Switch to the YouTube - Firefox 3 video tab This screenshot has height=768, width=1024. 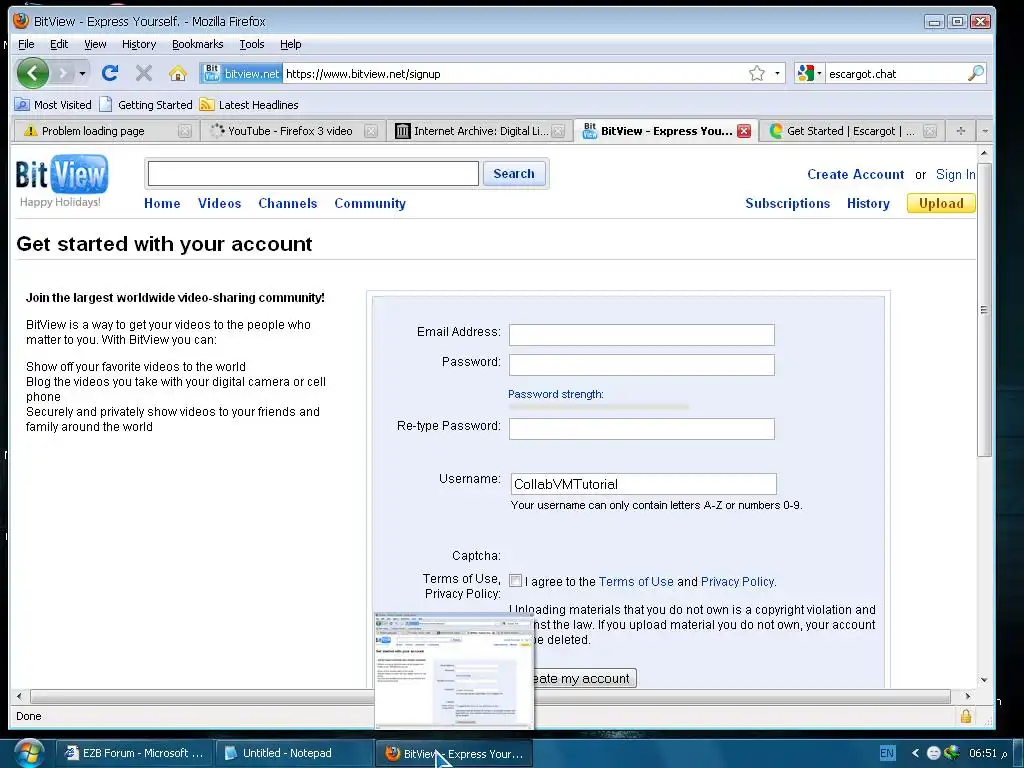[290, 131]
